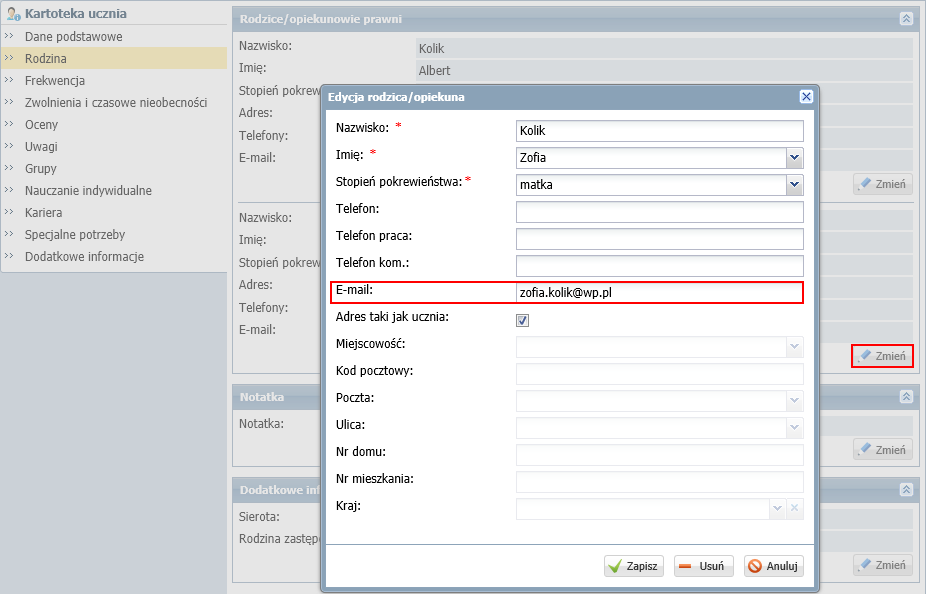Image resolution: width=926 pixels, height=594 pixels.
Task: Click the Nazwisko field with Kolik
Action: coord(660,130)
